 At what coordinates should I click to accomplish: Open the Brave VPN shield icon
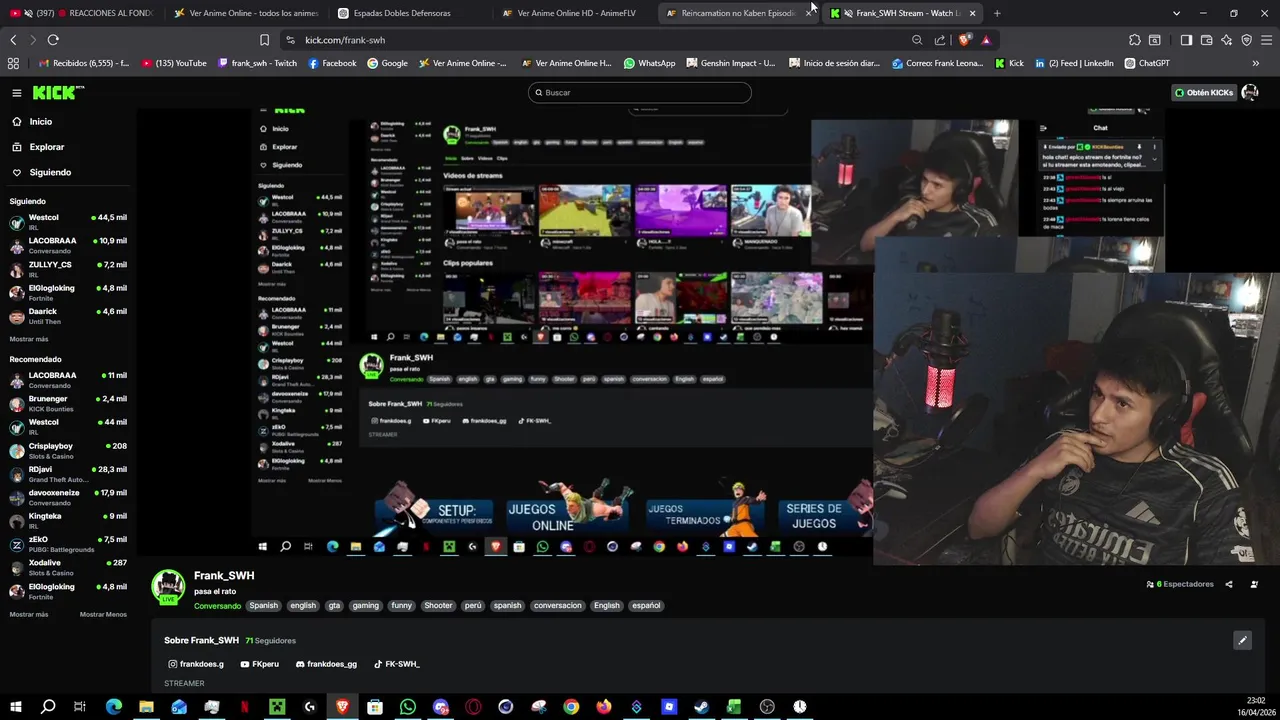click(x=1247, y=40)
